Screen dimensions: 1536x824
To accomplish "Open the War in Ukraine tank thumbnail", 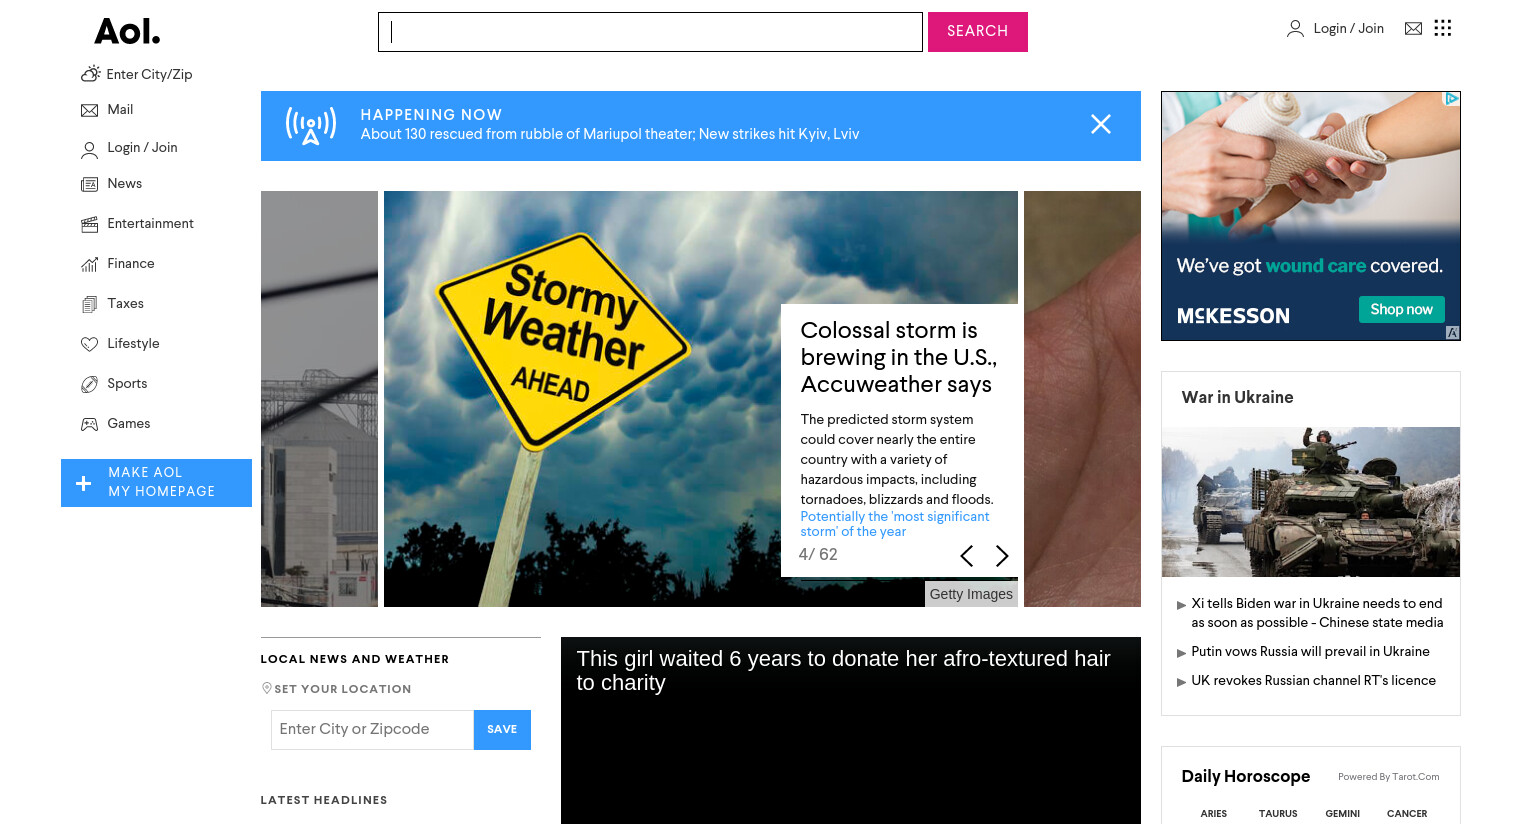I will (1310, 502).
